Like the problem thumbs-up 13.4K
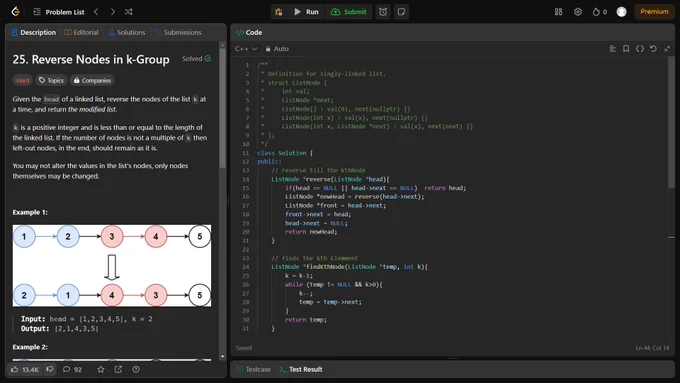This screenshot has width=680, height=383. pyautogui.click(x=25, y=370)
